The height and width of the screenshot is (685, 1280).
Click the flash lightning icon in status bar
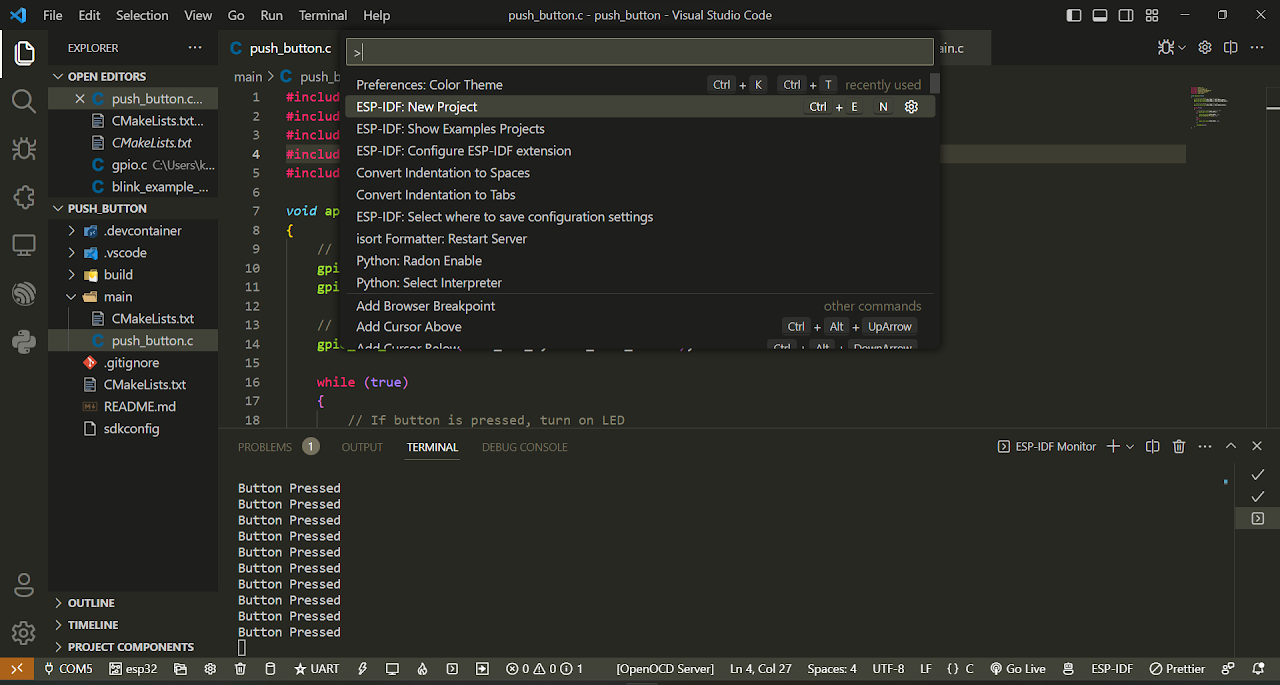click(x=363, y=669)
